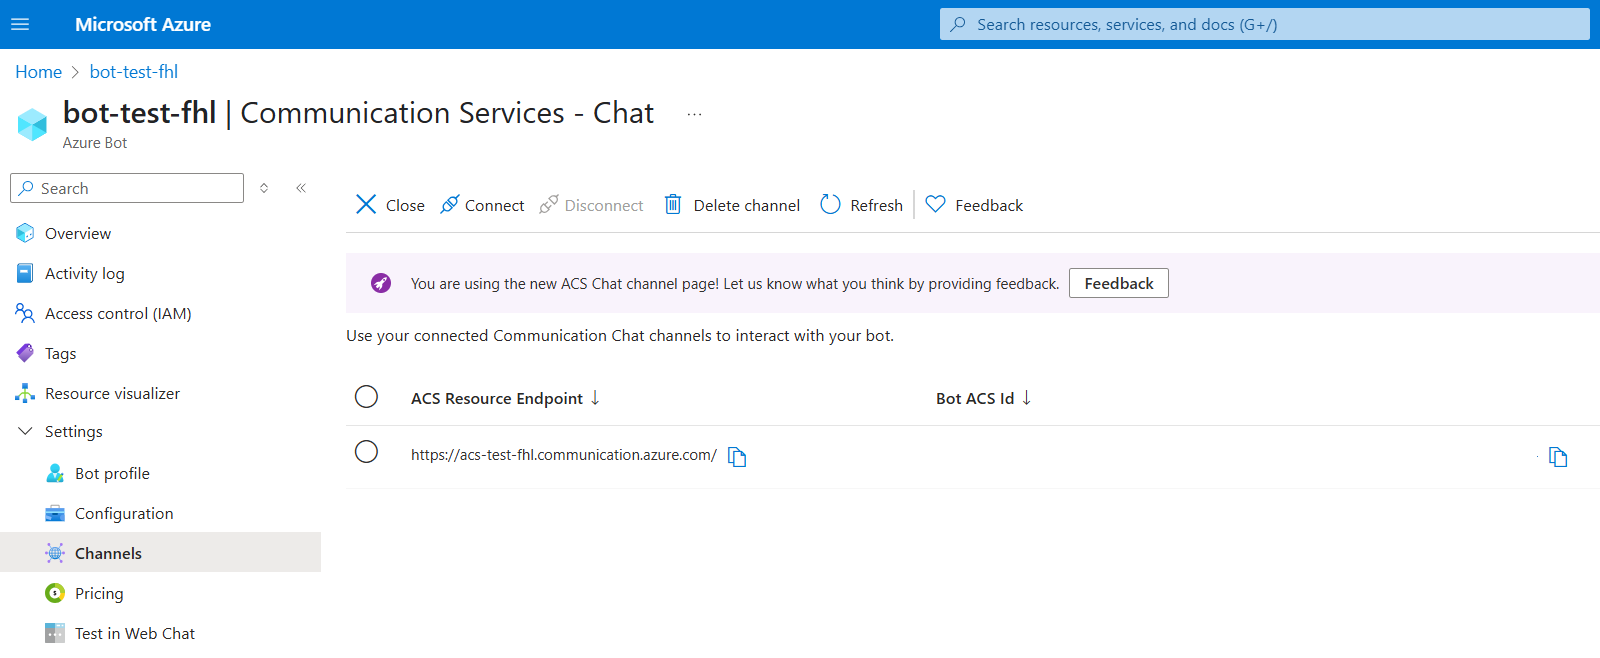Click the Access control (IAM) icon
Viewport: 1600px width, 658px height.
(25, 313)
